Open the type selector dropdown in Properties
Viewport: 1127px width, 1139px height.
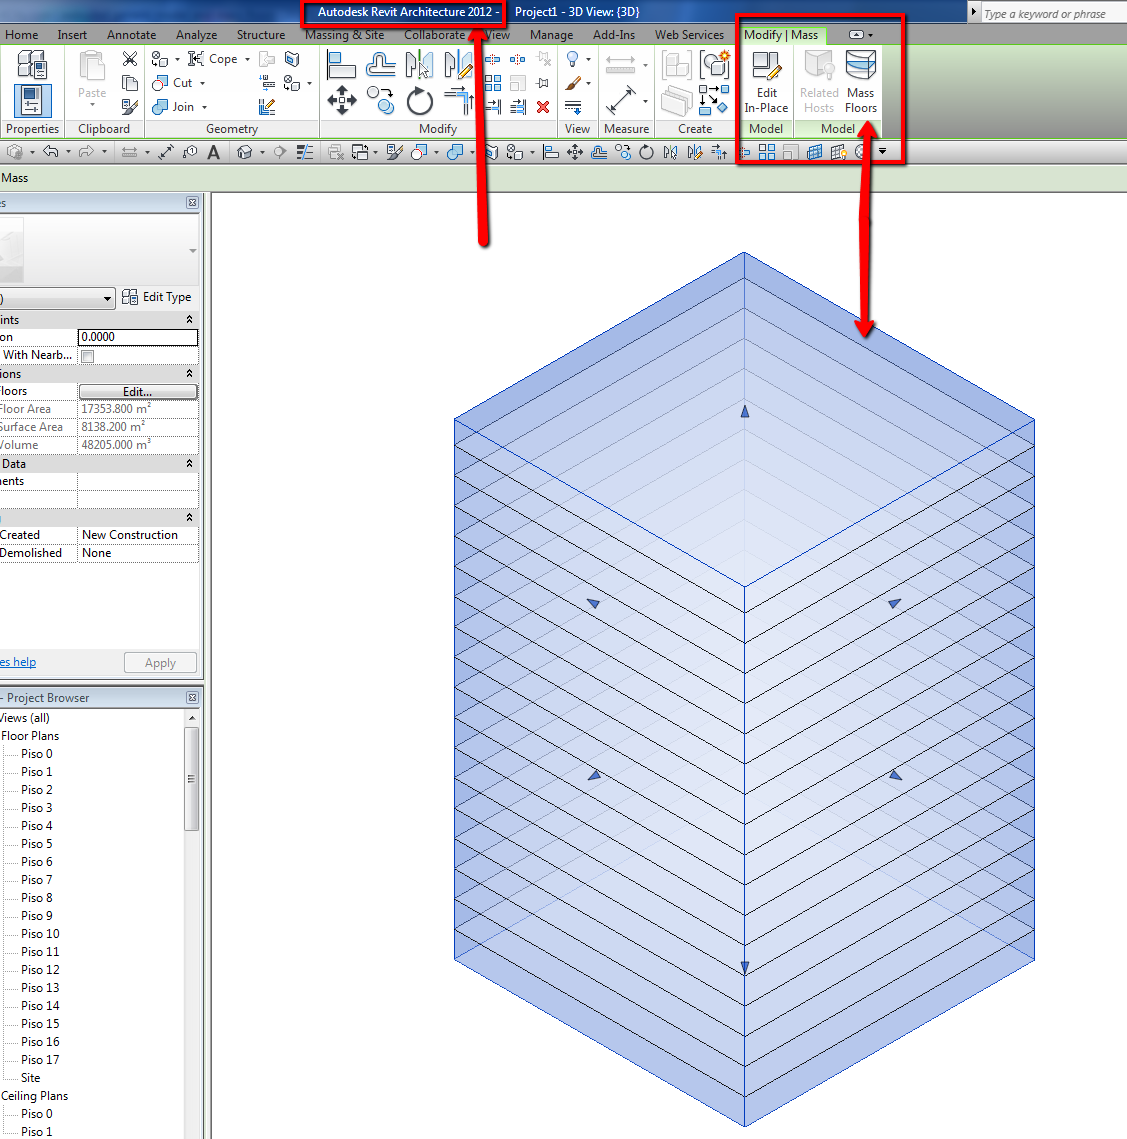[107, 298]
